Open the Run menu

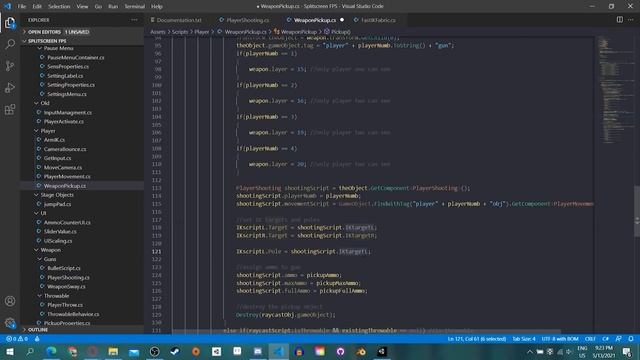tap(113, 6)
